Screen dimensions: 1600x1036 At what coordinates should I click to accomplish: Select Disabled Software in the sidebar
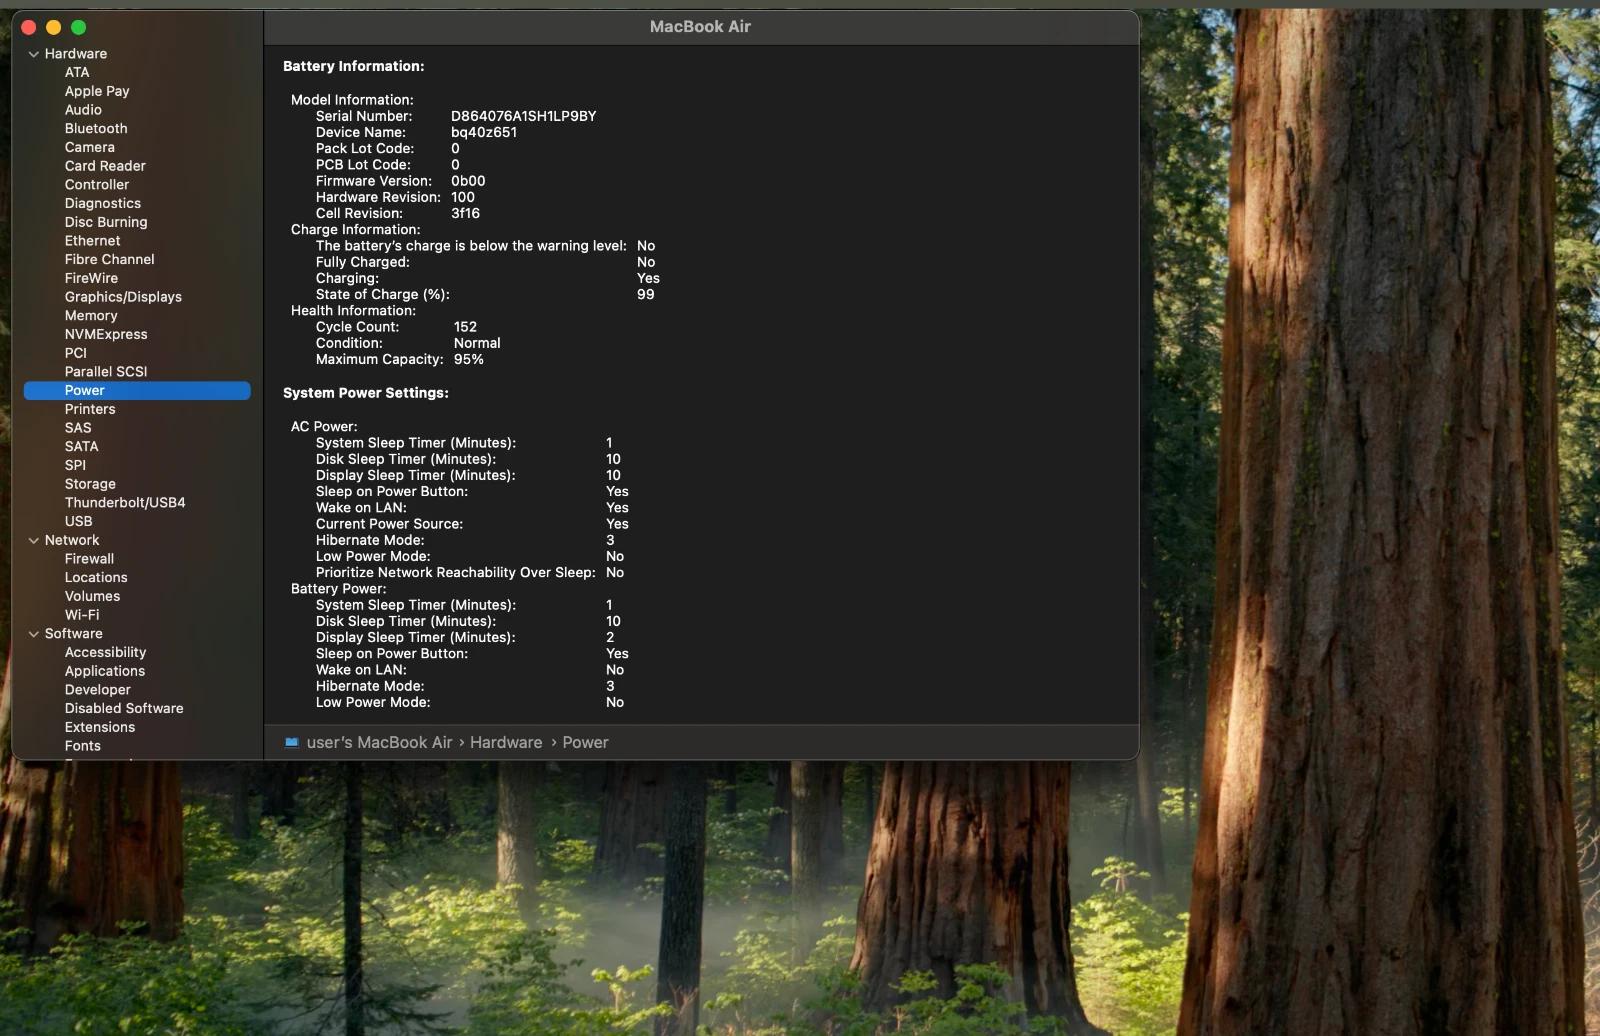[x=124, y=708]
